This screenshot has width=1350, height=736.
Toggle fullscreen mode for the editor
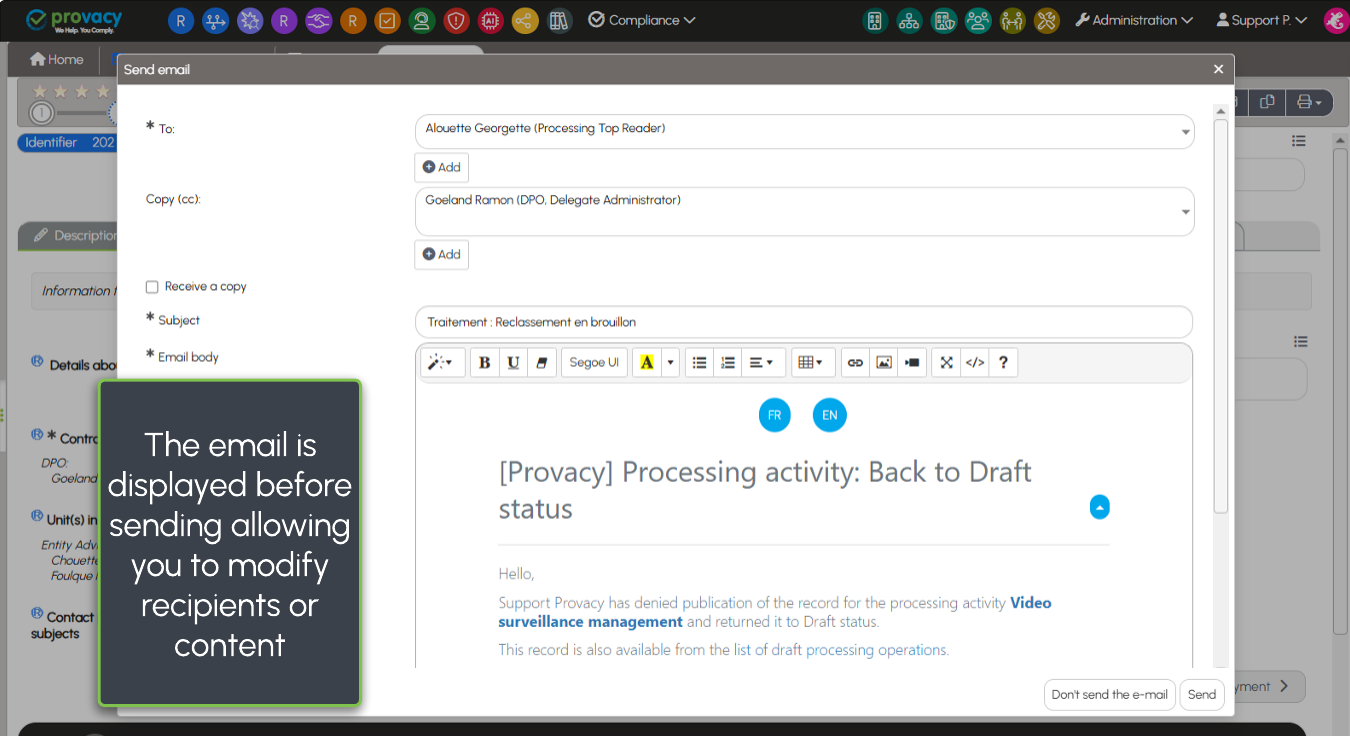tap(946, 363)
